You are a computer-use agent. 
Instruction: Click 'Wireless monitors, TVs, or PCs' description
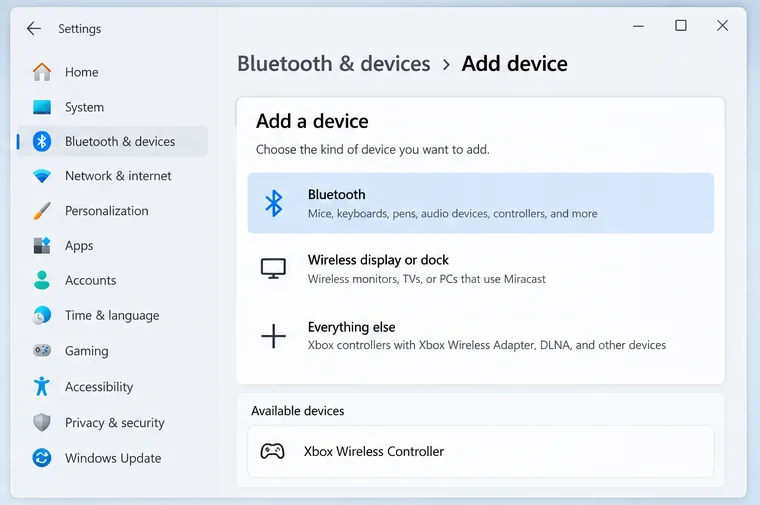point(427,279)
